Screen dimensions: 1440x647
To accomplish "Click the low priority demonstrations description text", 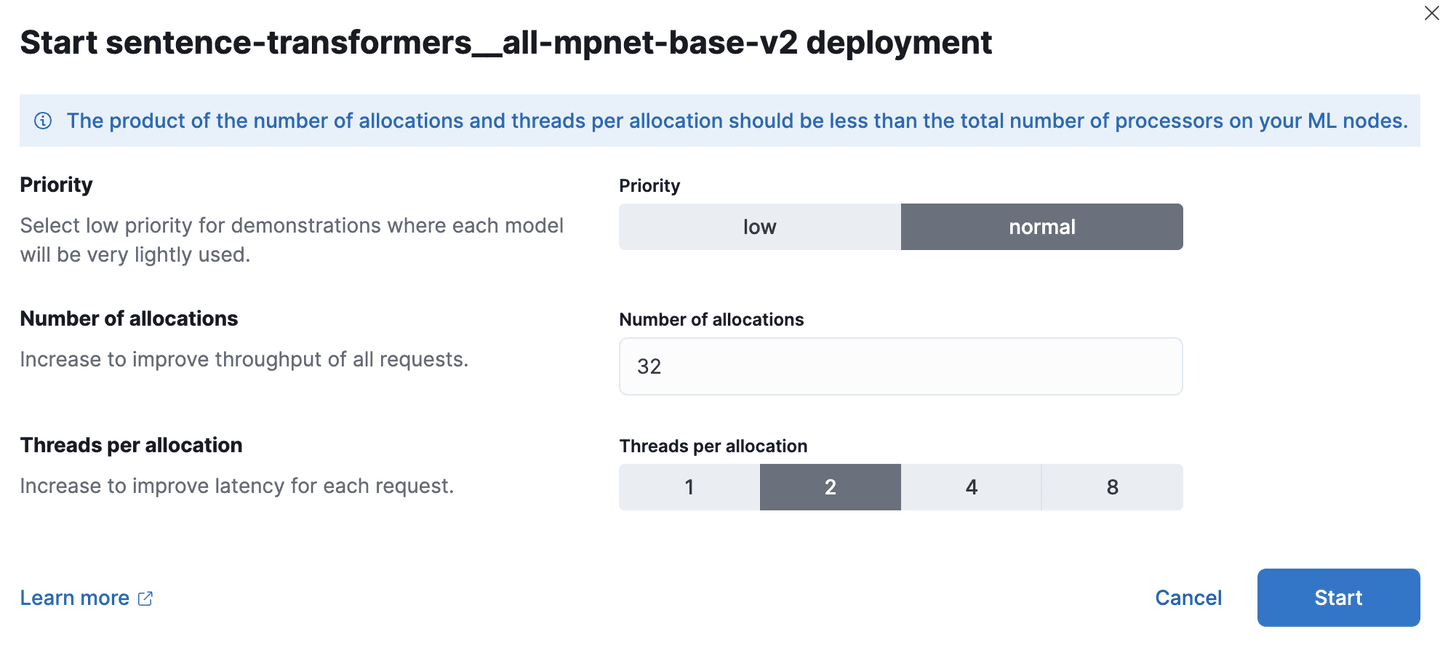I will pos(291,240).
